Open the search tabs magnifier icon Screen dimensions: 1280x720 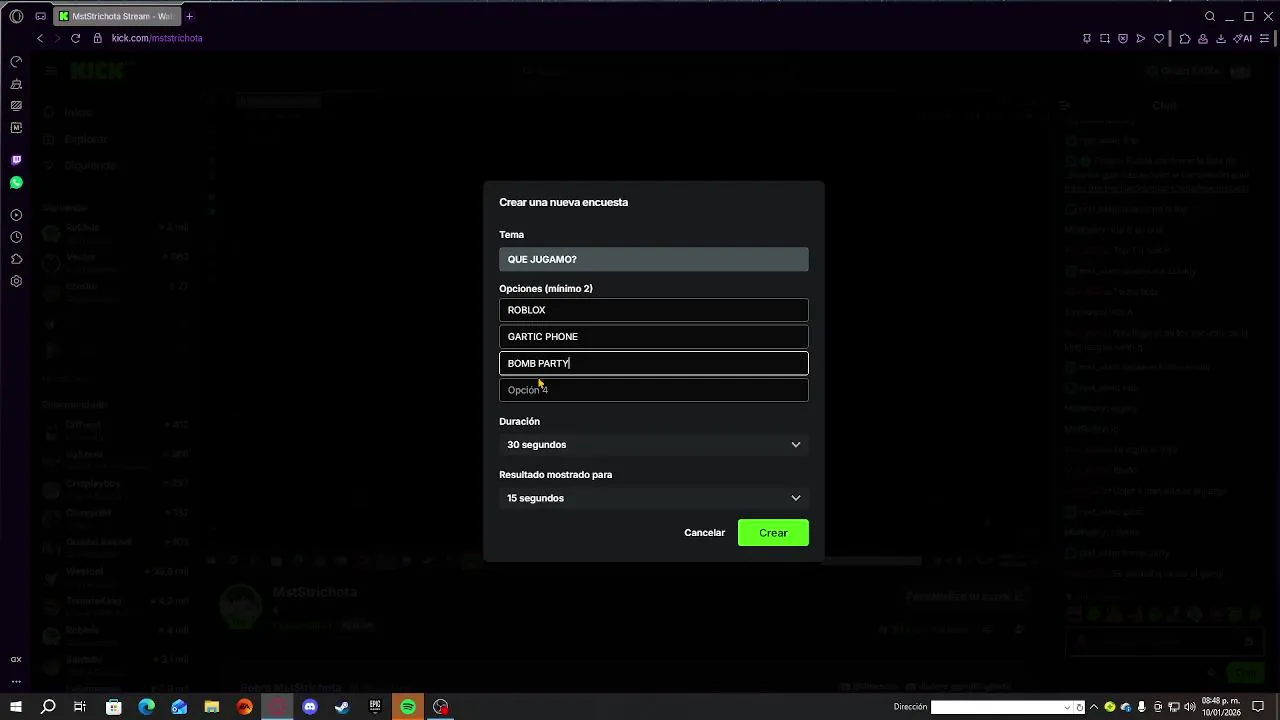pos(1210,16)
